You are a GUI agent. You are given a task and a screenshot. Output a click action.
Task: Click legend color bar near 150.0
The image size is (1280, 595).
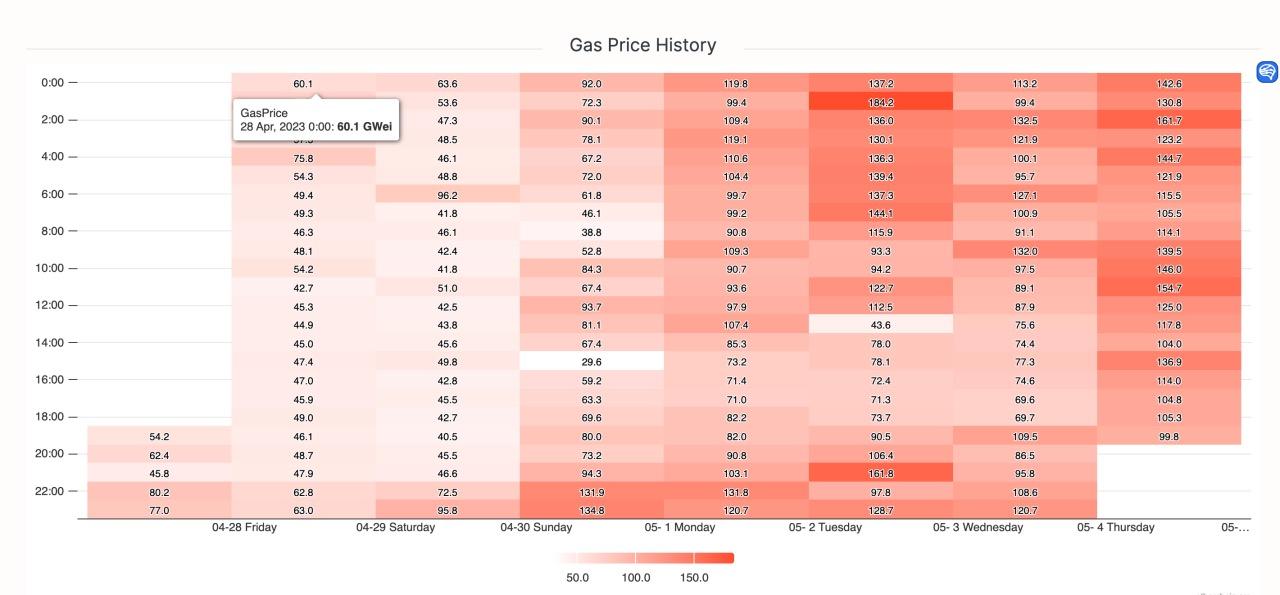[x=694, y=558]
